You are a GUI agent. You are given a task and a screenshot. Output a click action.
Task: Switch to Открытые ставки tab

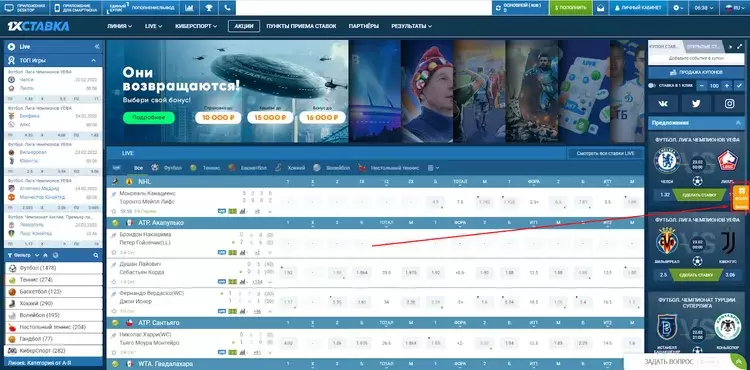(x=702, y=46)
